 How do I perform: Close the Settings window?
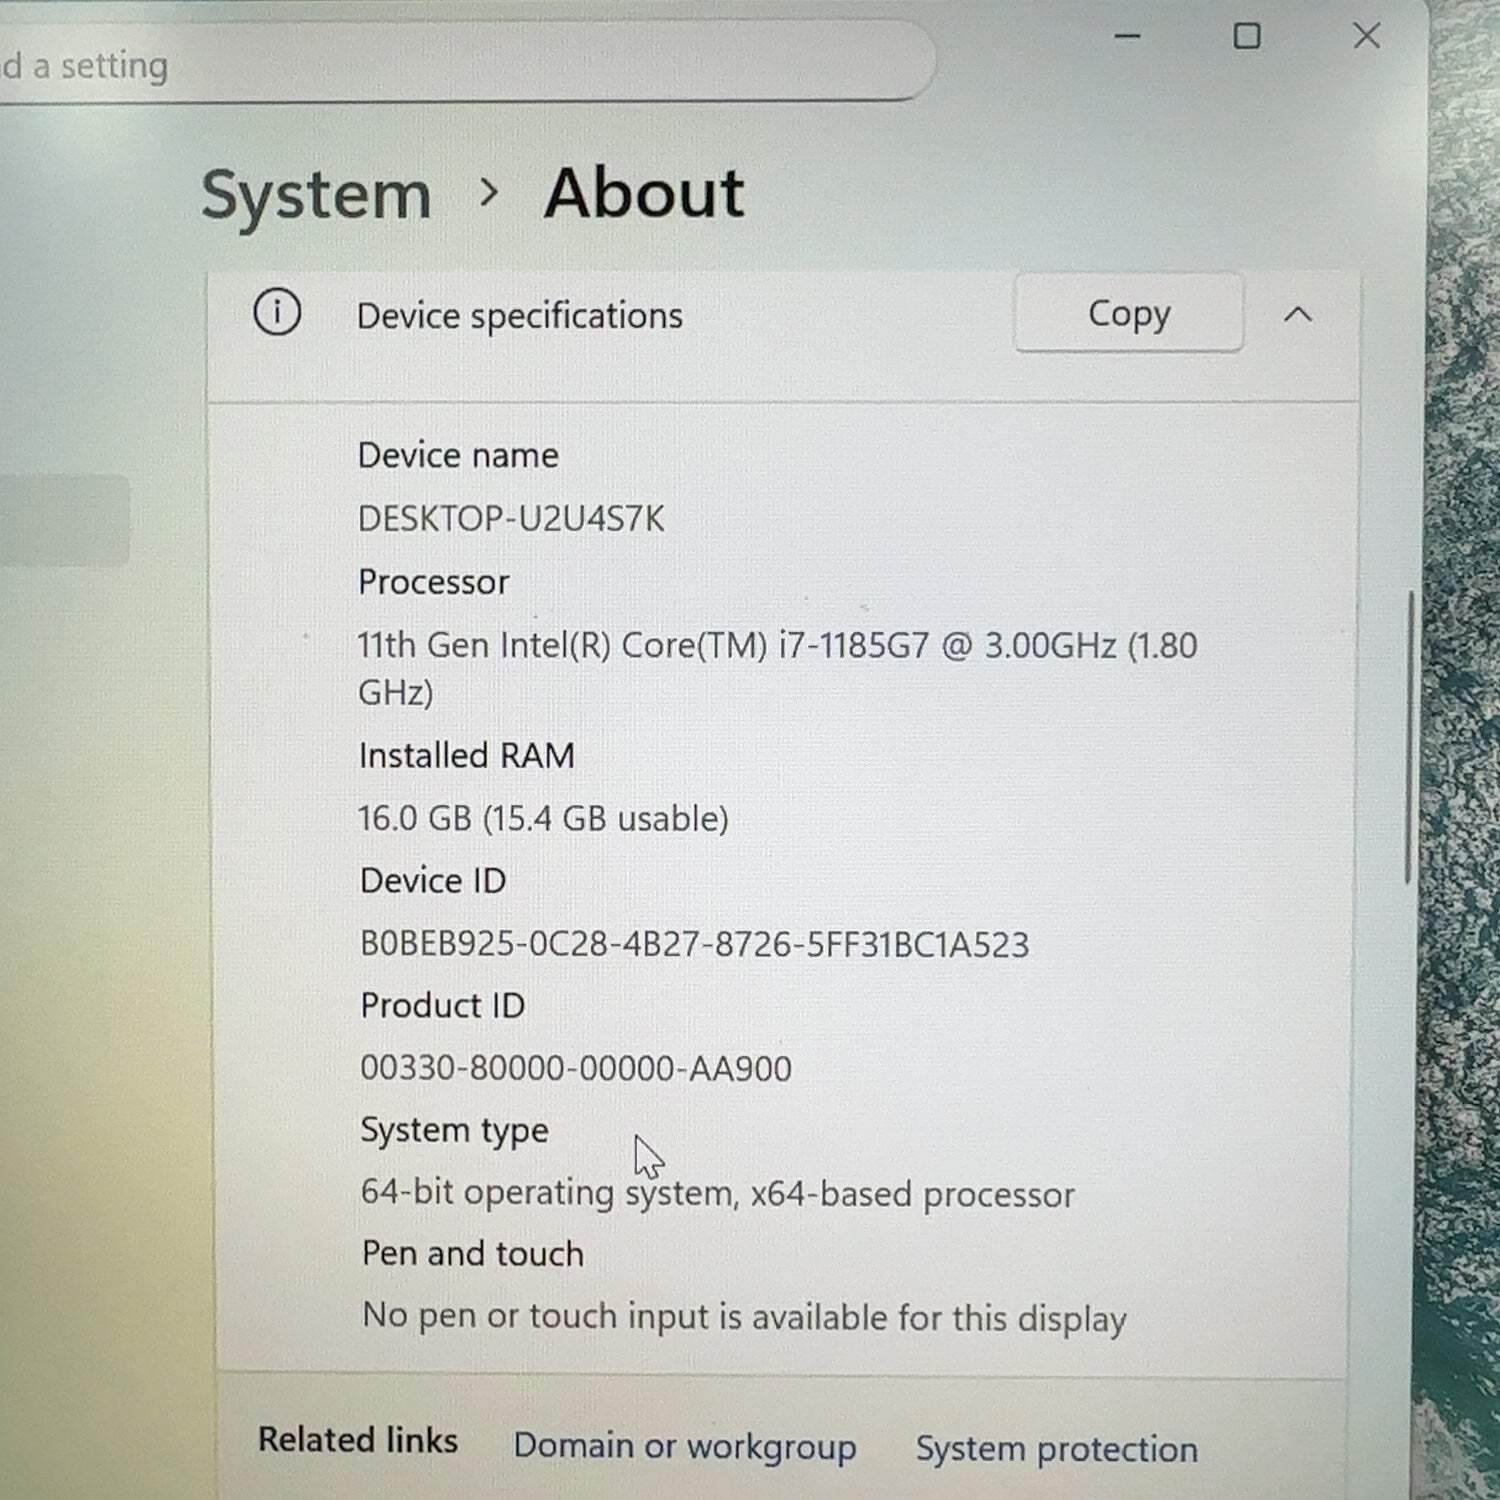coord(1367,37)
